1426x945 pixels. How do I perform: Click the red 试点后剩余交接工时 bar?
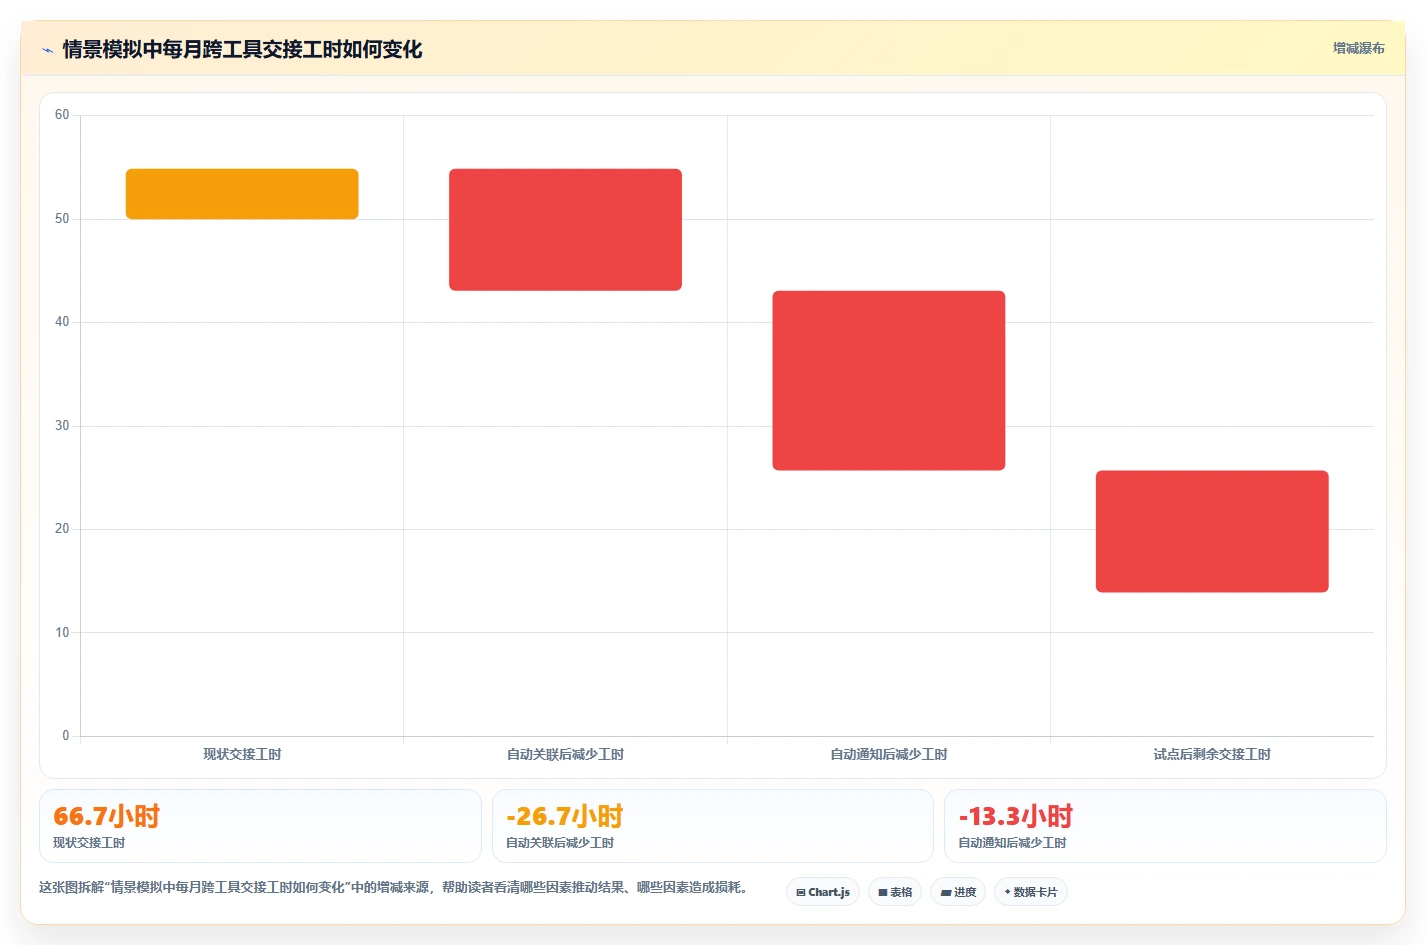tap(1212, 531)
